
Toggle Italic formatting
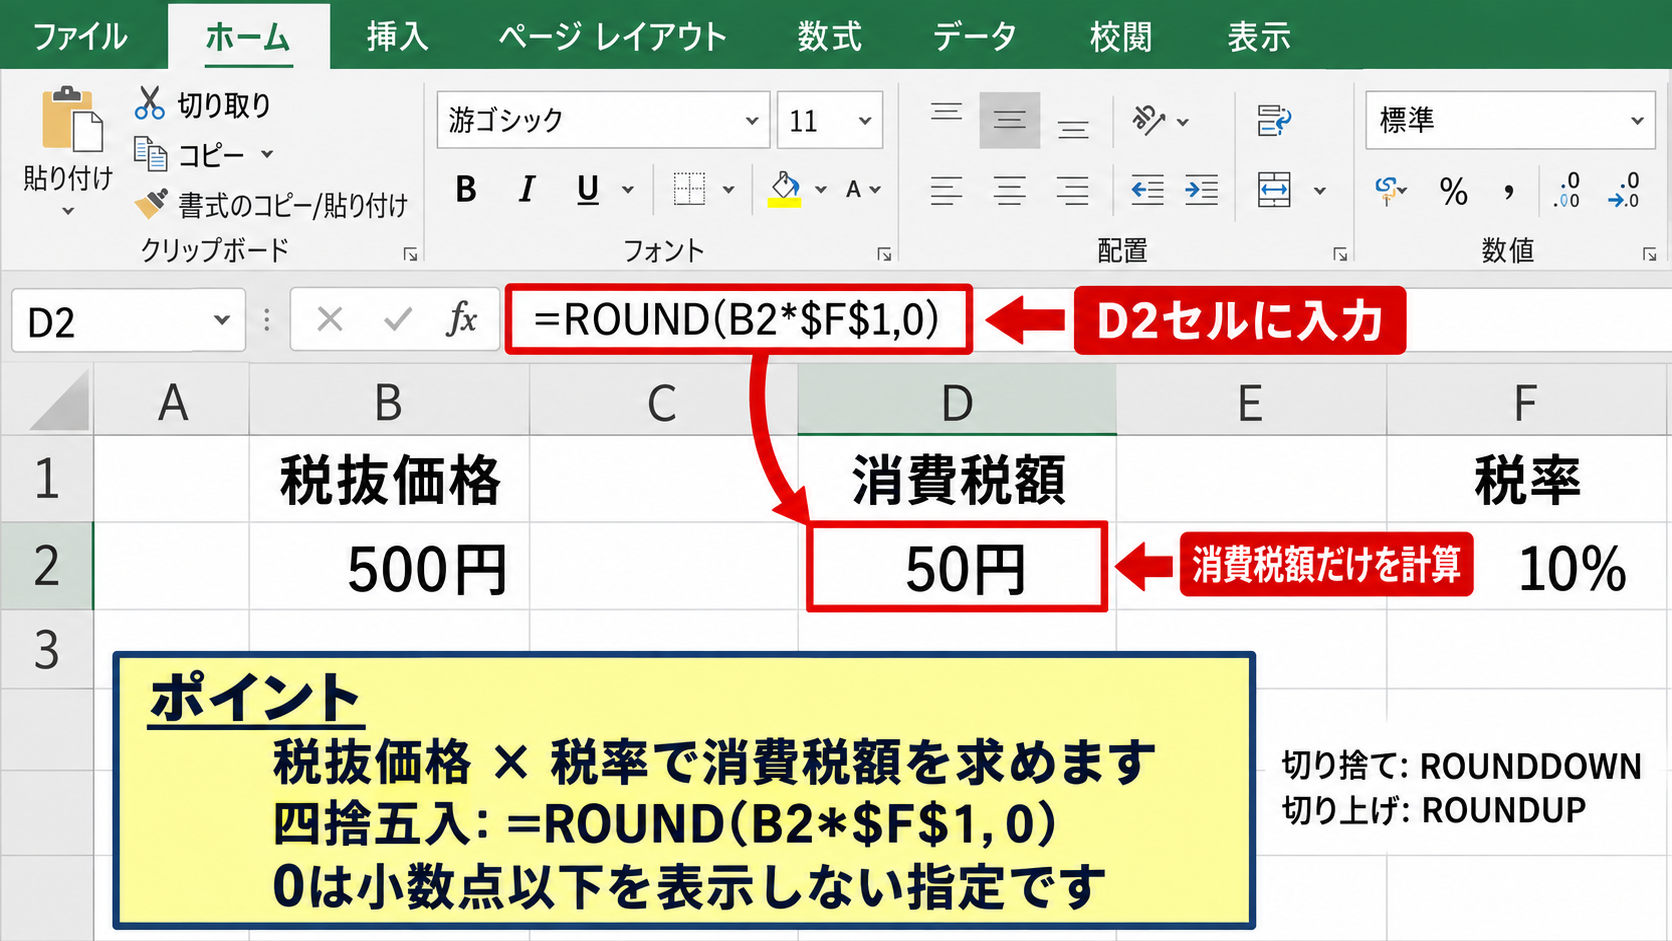527,189
